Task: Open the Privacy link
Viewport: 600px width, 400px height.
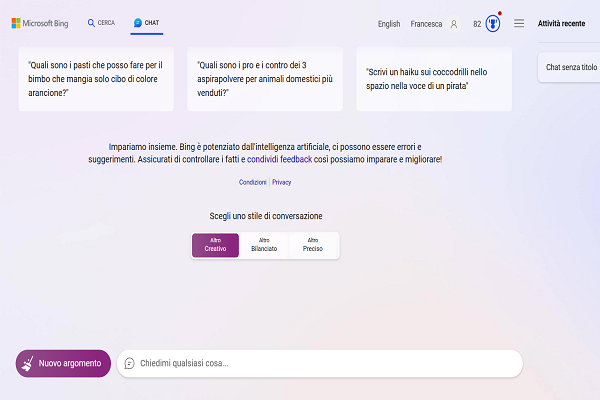Action: point(282,182)
